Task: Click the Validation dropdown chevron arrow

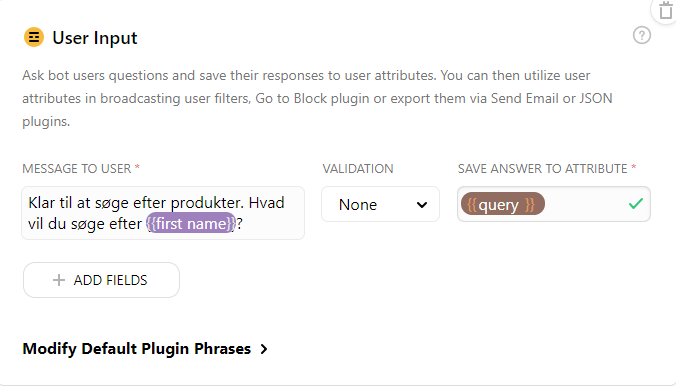Action: tap(422, 204)
